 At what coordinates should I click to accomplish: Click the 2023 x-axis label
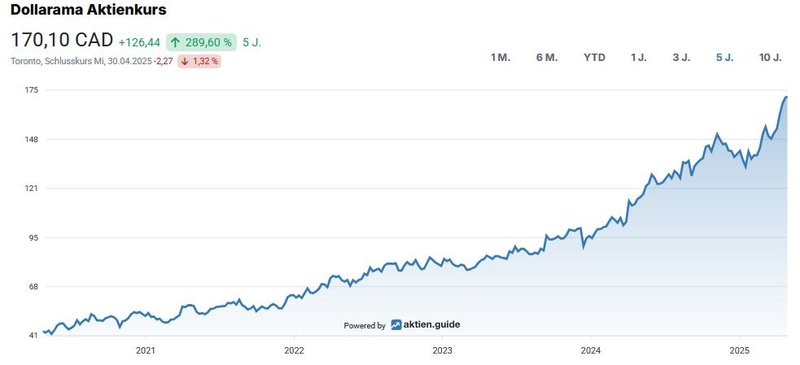442,351
